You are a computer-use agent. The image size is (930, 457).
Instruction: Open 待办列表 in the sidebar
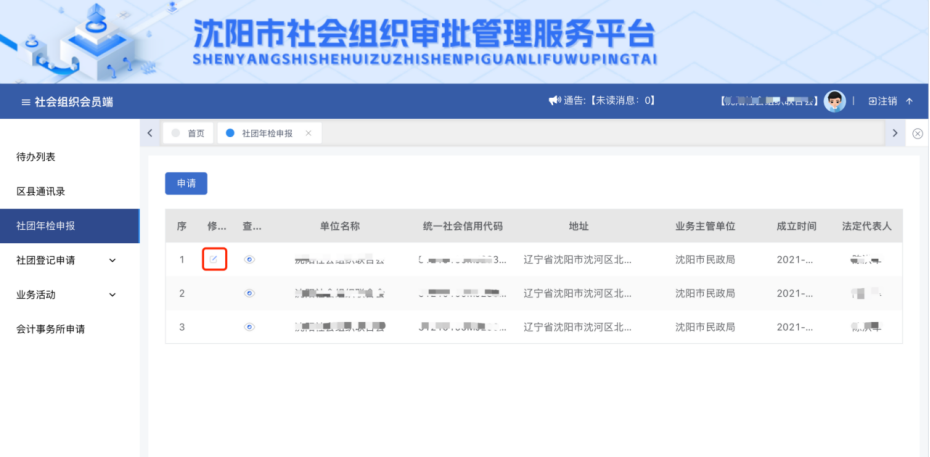coord(35,158)
